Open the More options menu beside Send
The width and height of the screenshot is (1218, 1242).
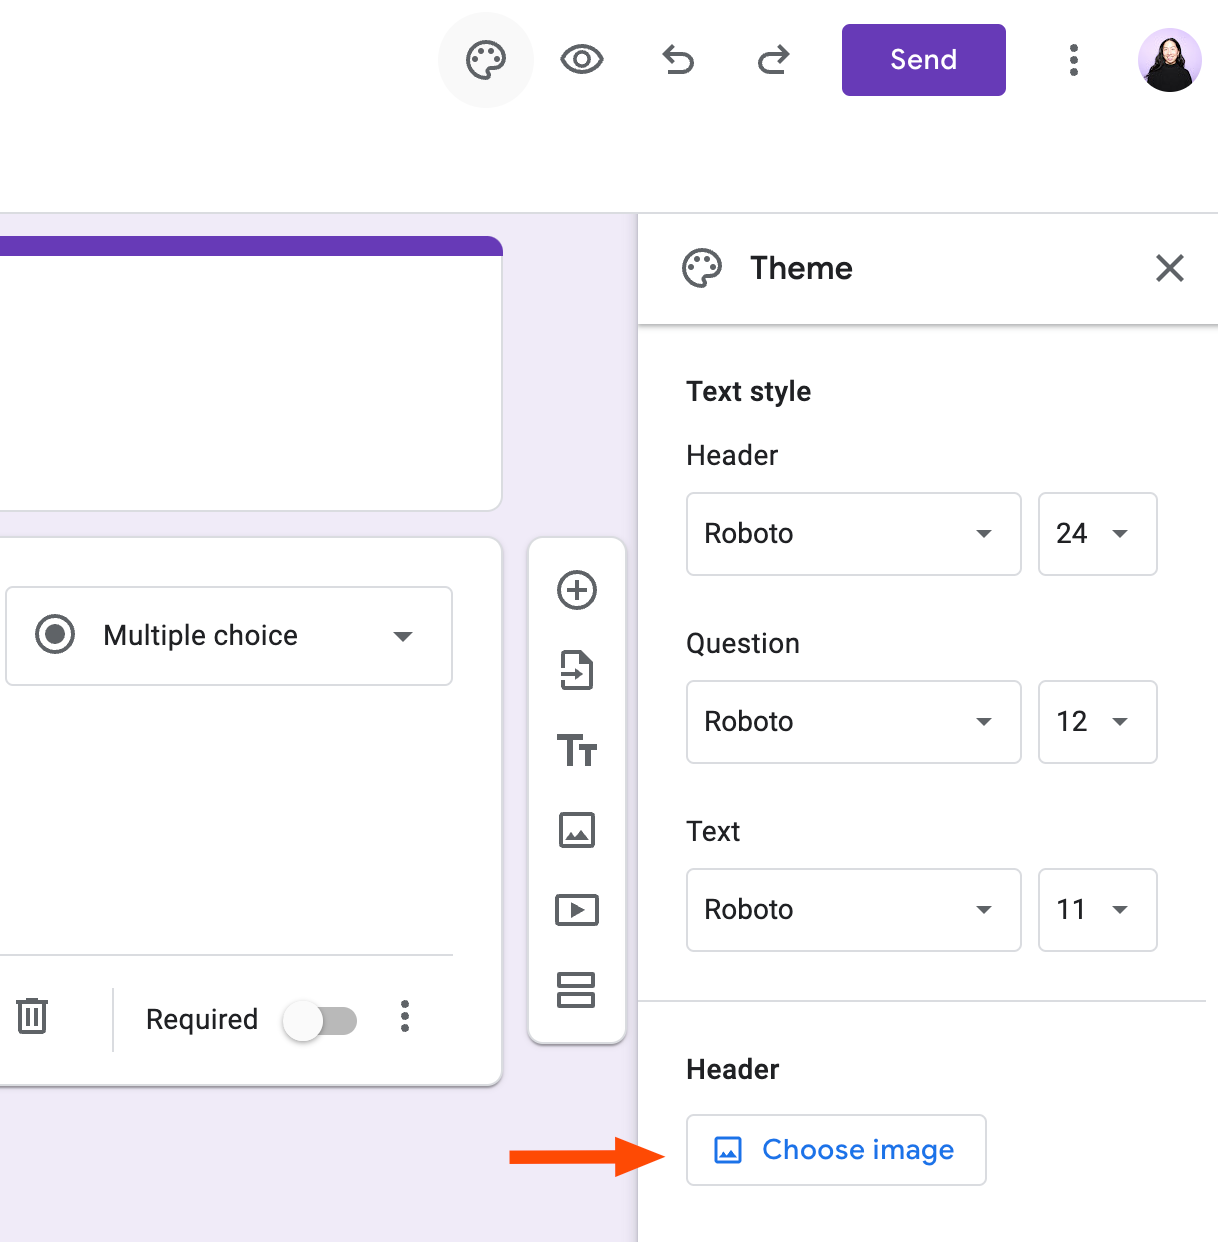coord(1074,60)
